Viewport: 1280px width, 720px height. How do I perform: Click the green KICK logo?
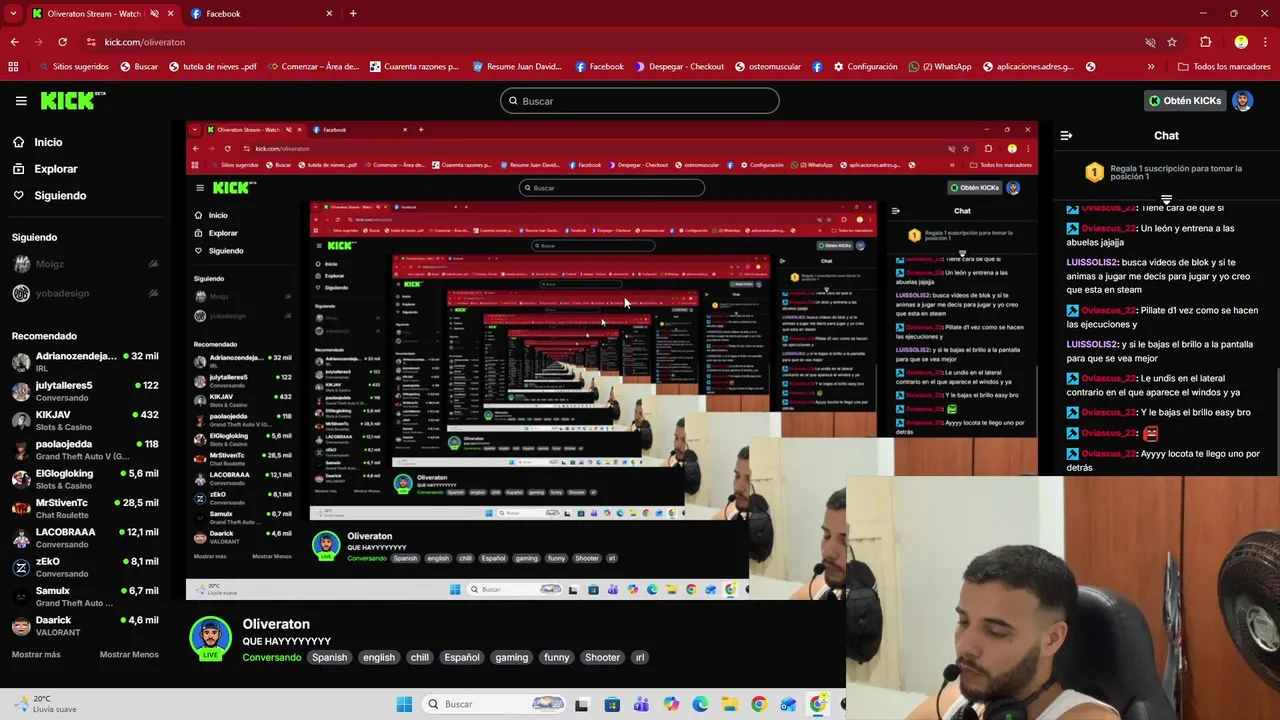pos(72,100)
